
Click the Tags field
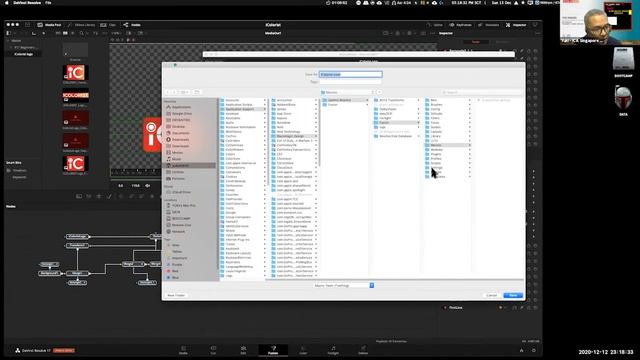coord(351,82)
